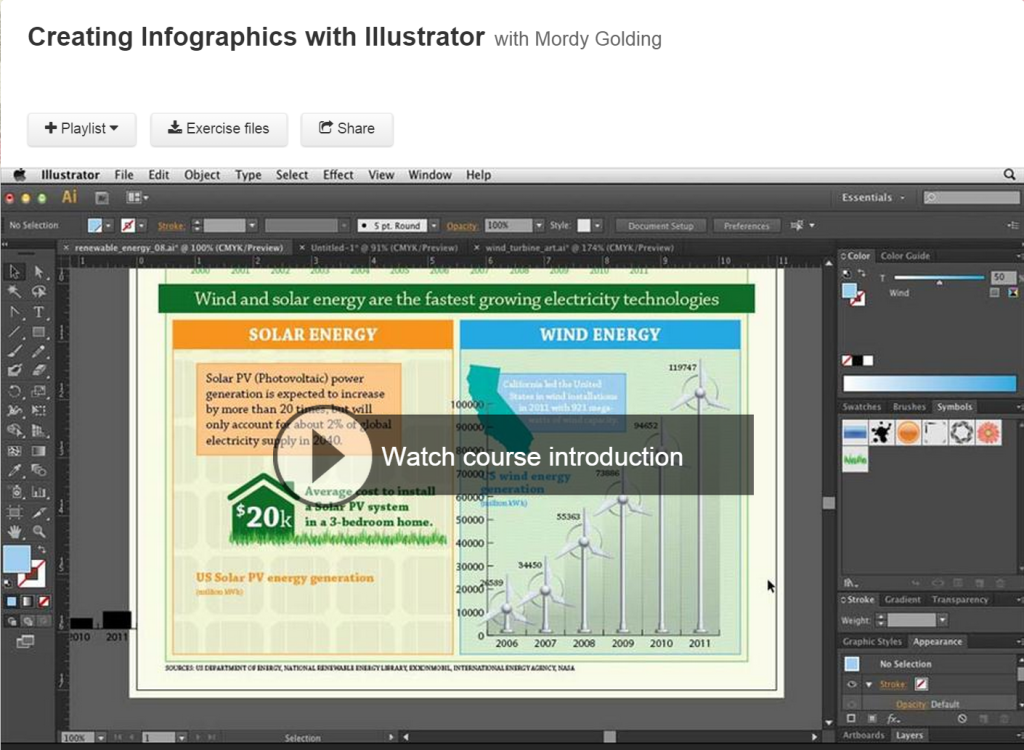The width and height of the screenshot is (1024, 750).
Task: Click the Document Setup button
Action: (x=660, y=226)
